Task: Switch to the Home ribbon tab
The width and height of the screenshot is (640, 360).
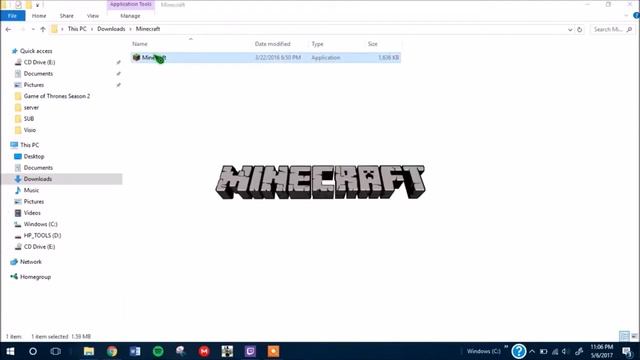Action: point(39,16)
